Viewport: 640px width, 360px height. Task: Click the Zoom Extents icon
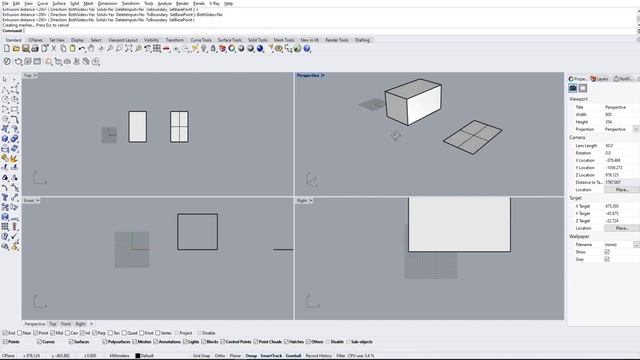tap(129, 49)
